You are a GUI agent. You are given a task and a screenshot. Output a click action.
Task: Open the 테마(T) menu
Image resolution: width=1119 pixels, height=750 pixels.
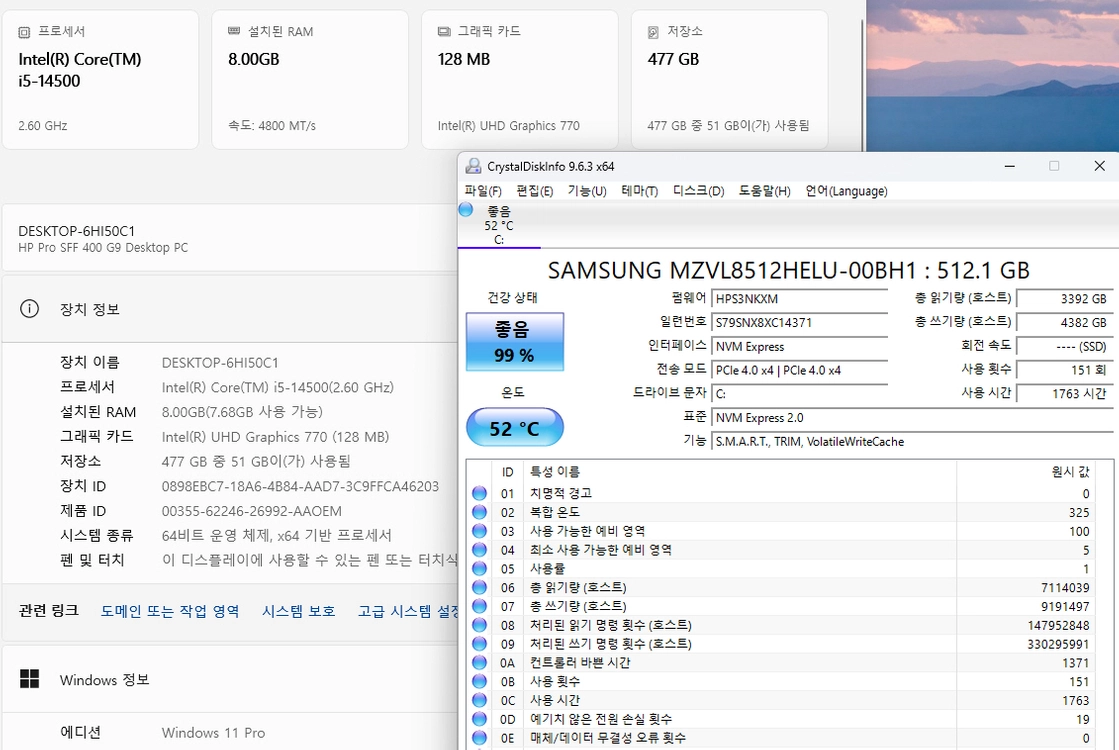(639, 191)
